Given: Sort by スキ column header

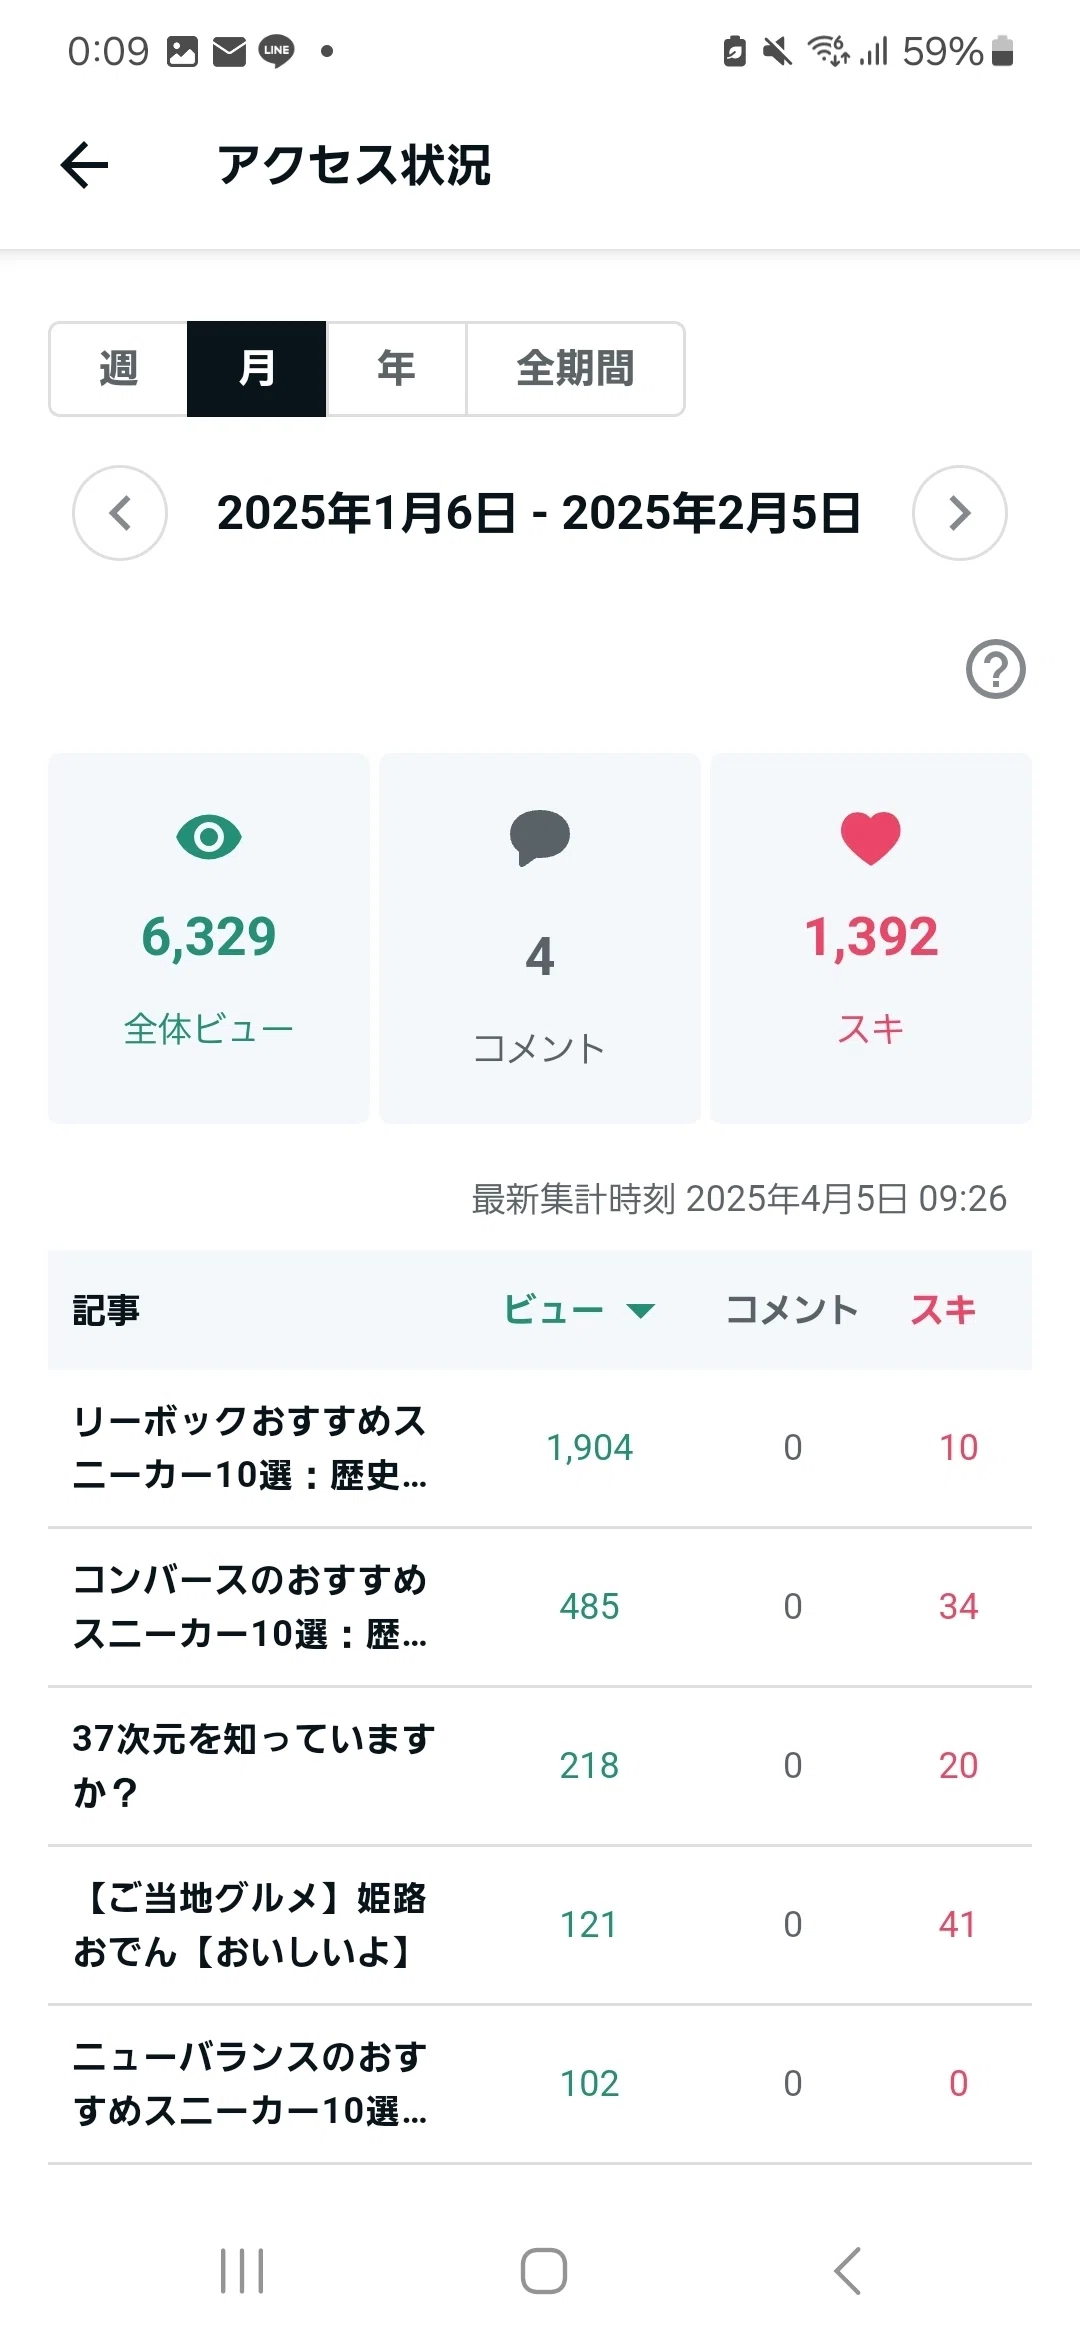Looking at the screenshot, I should click(x=943, y=1309).
